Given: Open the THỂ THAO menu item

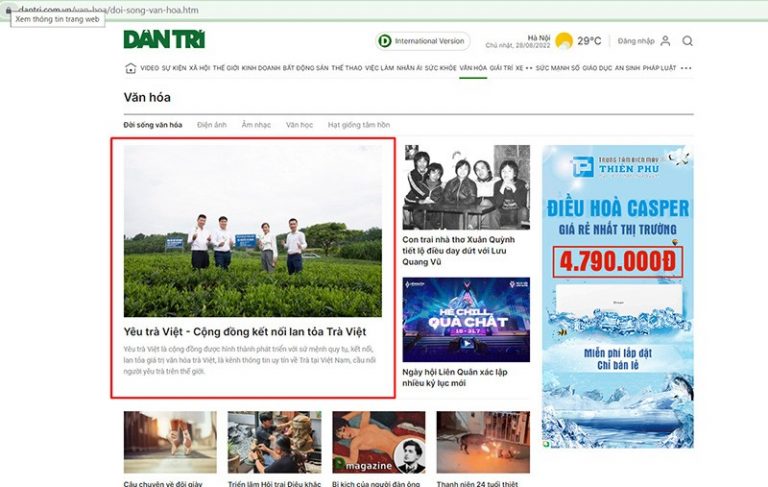Looking at the screenshot, I should coord(347,68).
